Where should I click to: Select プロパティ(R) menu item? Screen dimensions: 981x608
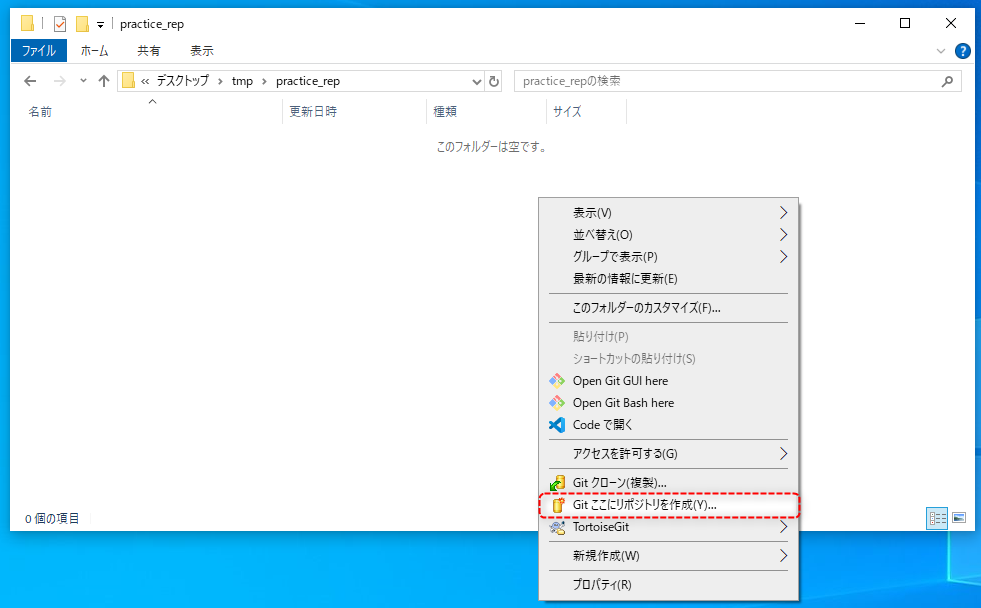(668, 584)
